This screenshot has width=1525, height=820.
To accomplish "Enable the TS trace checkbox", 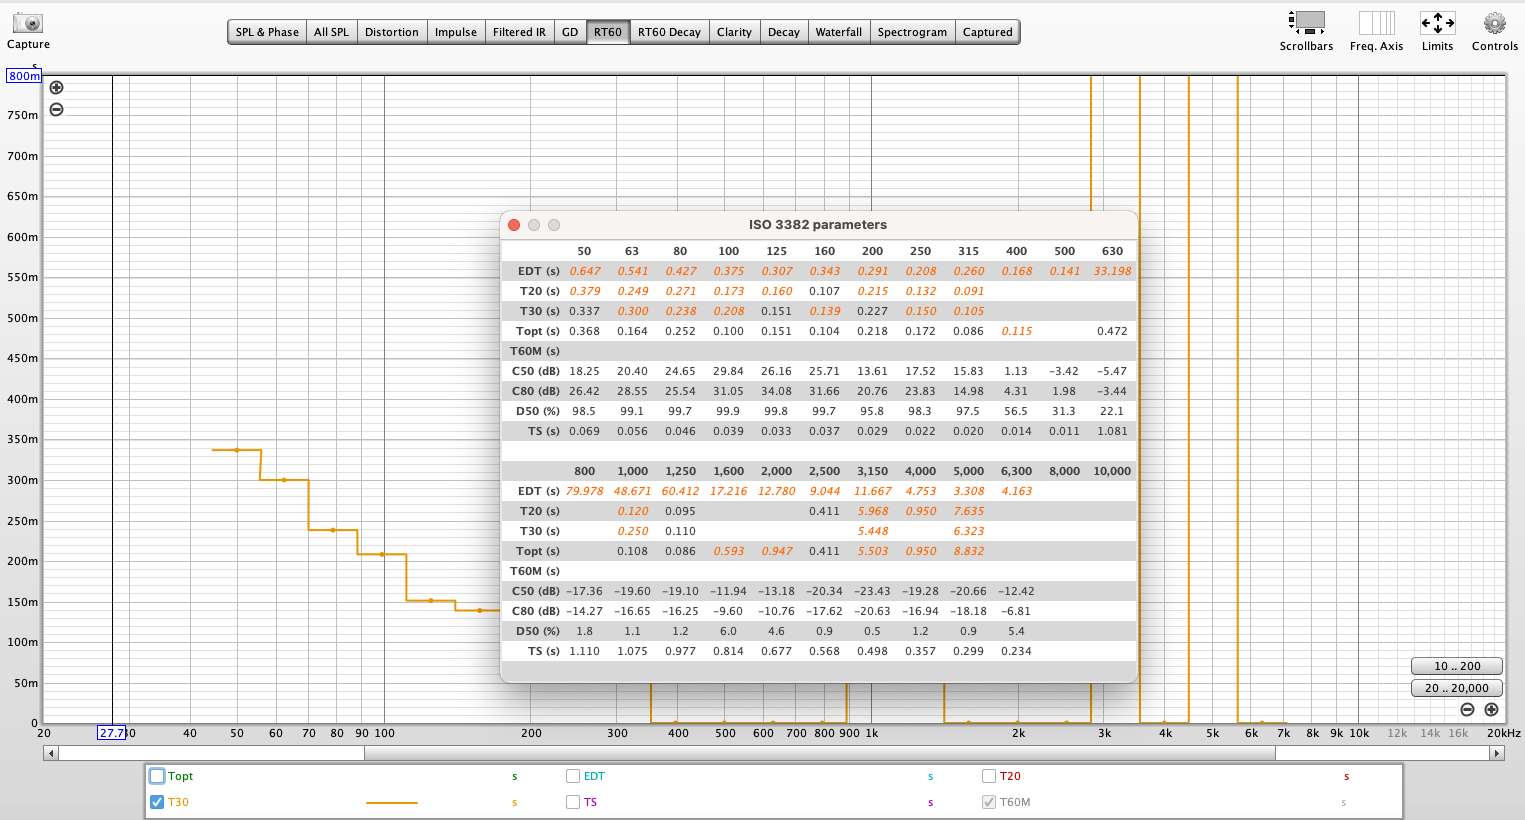I will point(573,802).
